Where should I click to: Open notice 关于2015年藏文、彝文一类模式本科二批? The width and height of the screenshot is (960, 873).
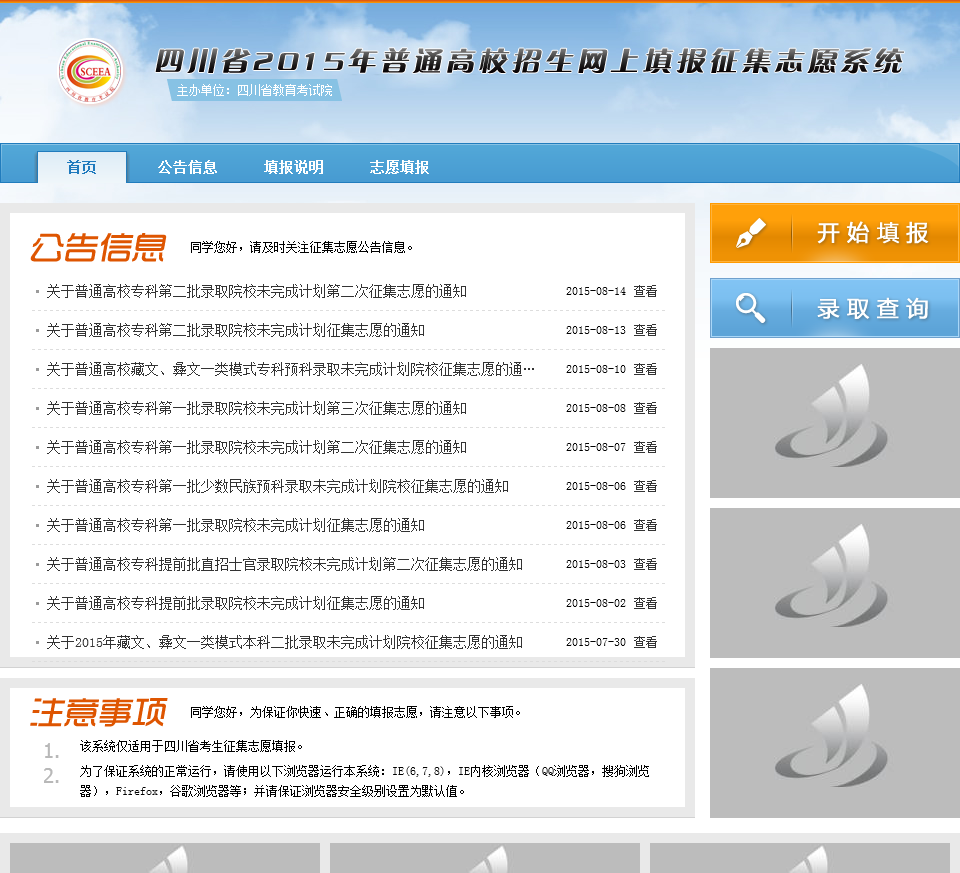coord(285,642)
